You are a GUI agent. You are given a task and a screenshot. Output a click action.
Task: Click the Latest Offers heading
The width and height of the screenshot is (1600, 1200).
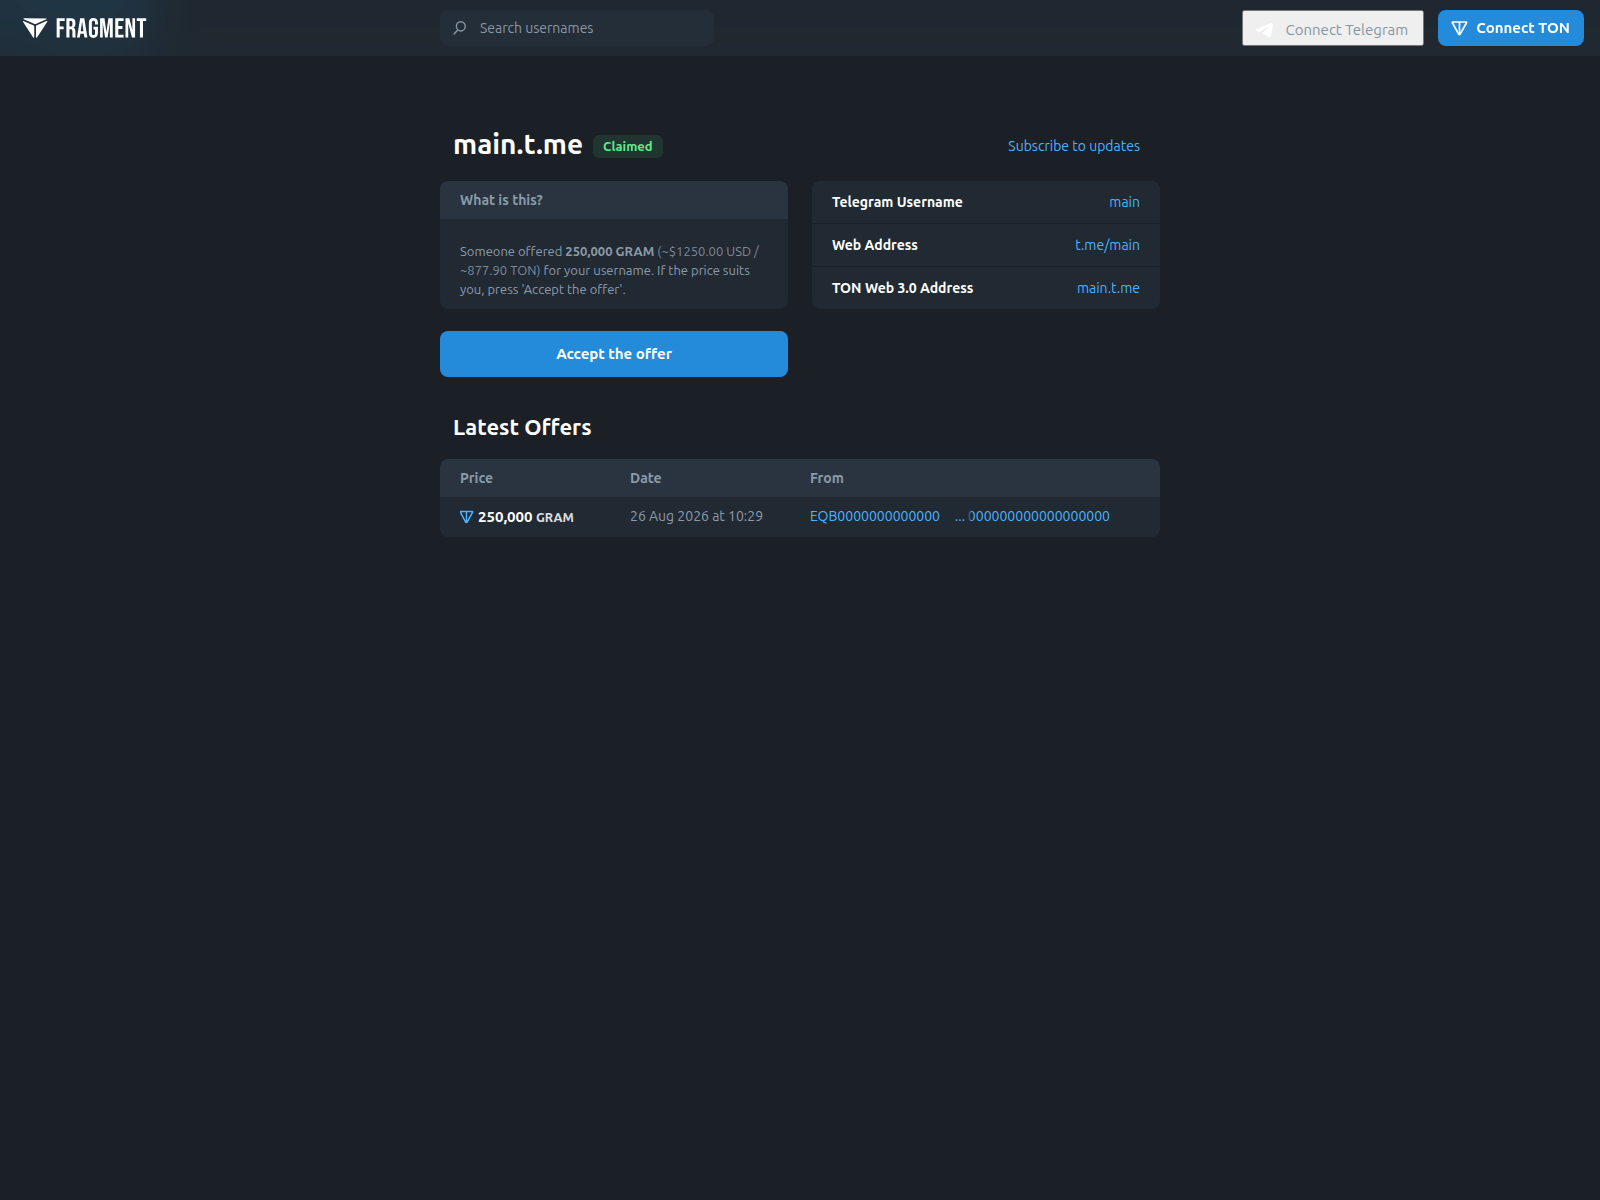tap(522, 427)
